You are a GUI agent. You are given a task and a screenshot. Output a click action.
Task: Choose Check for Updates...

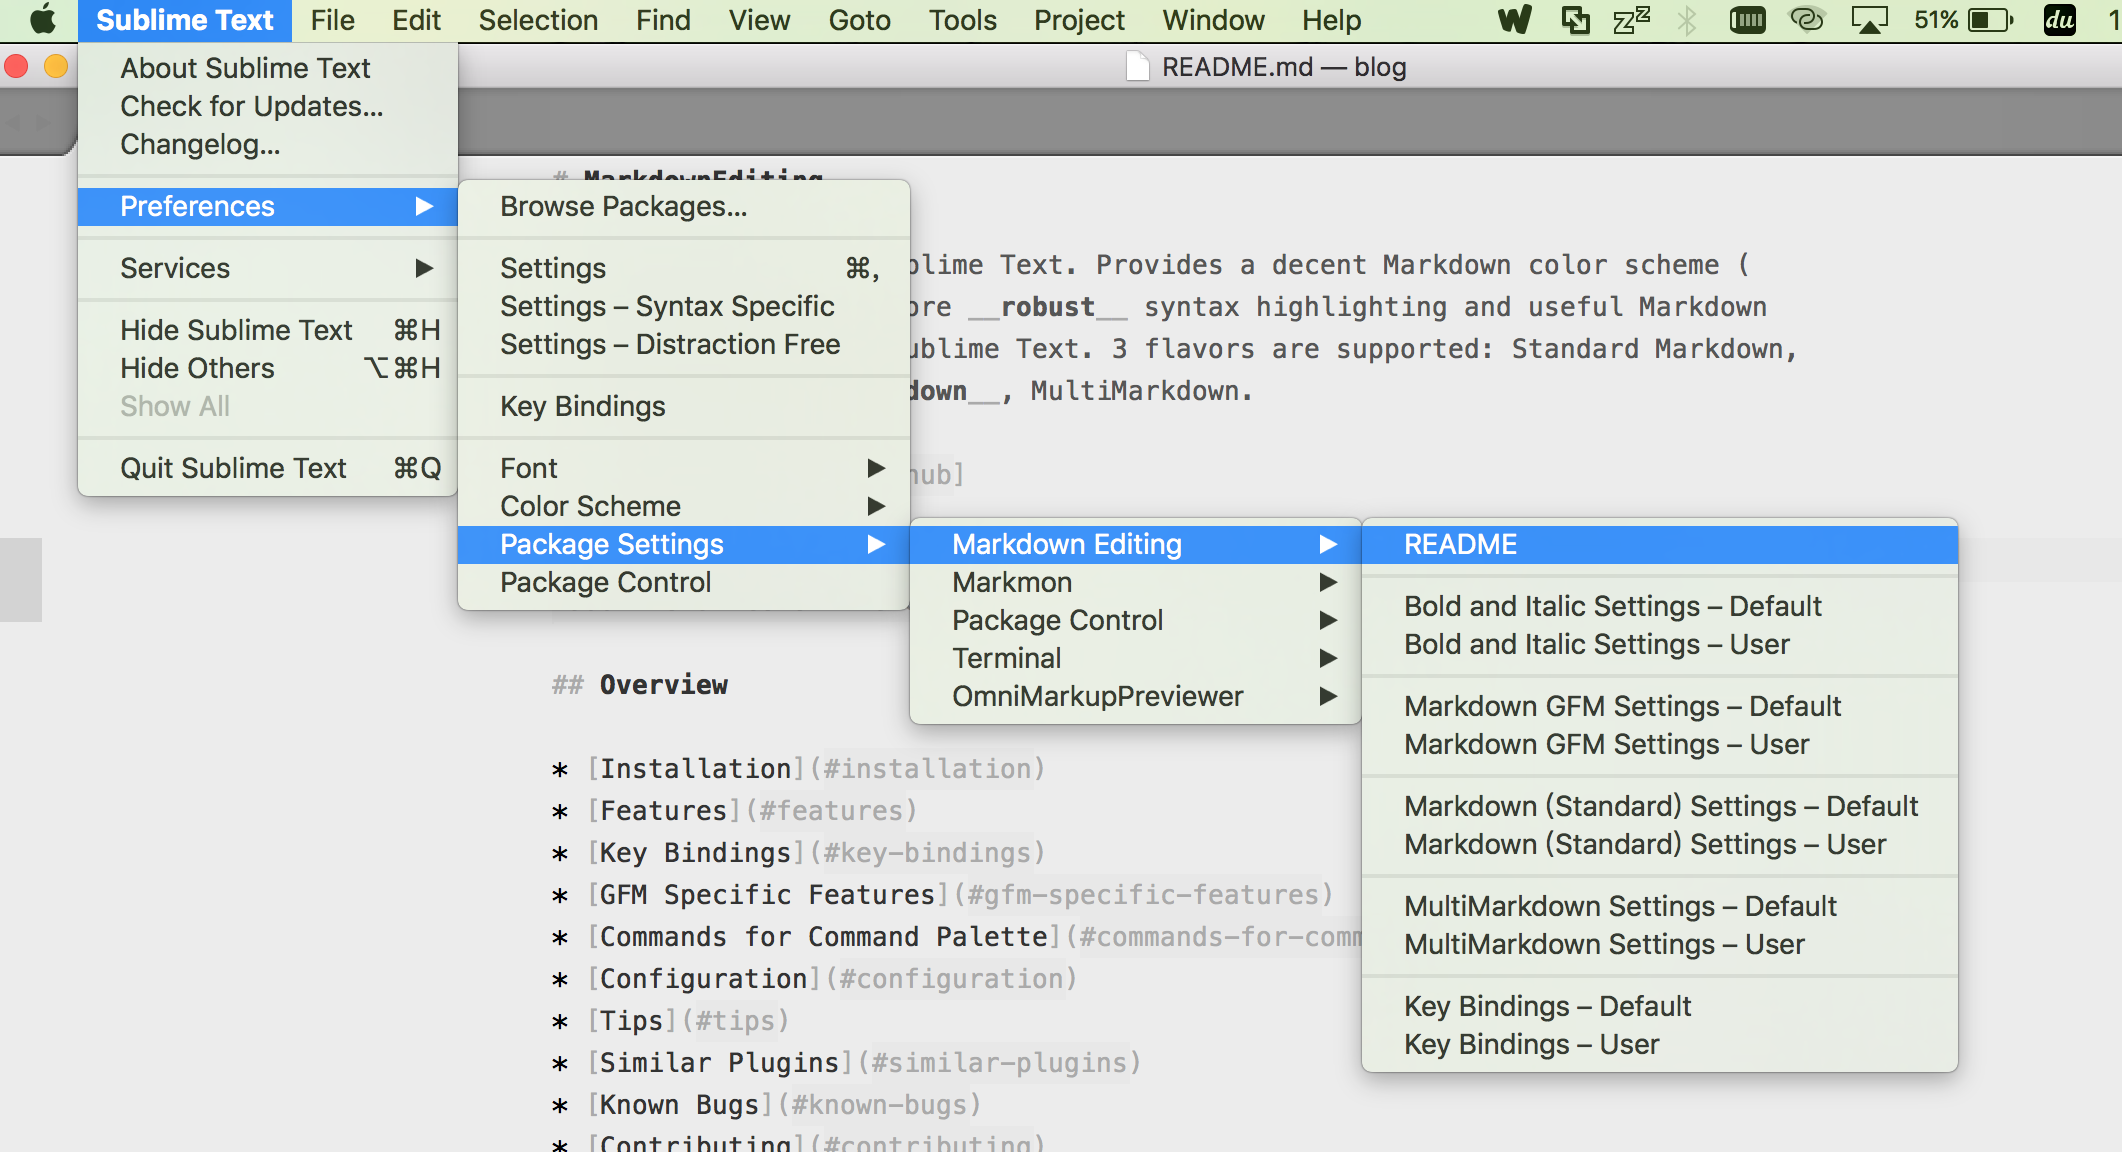coord(268,106)
